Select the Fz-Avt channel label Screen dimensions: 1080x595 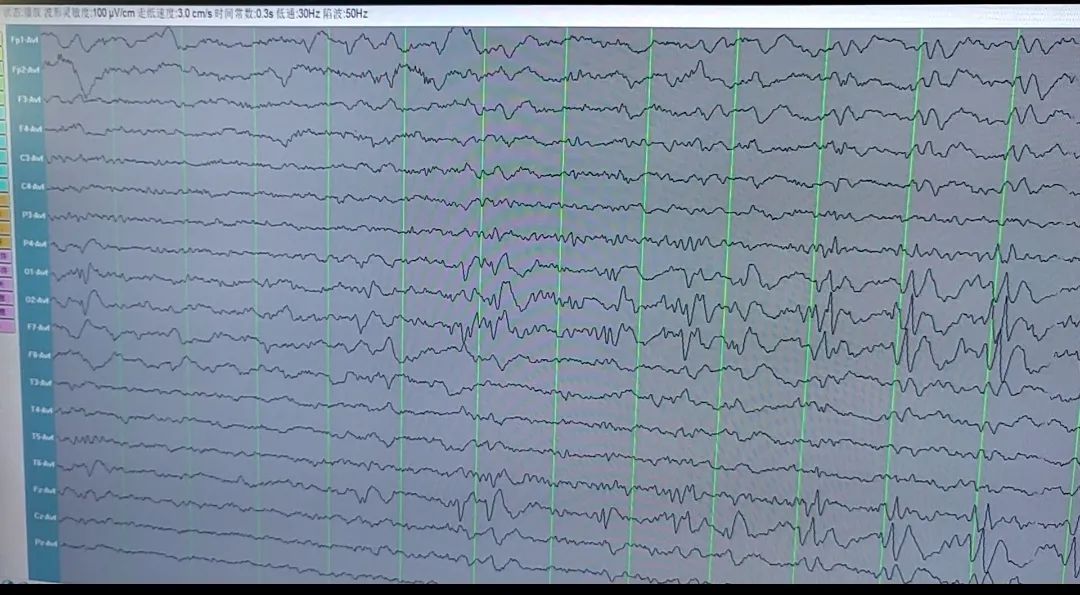pos(45,490)
